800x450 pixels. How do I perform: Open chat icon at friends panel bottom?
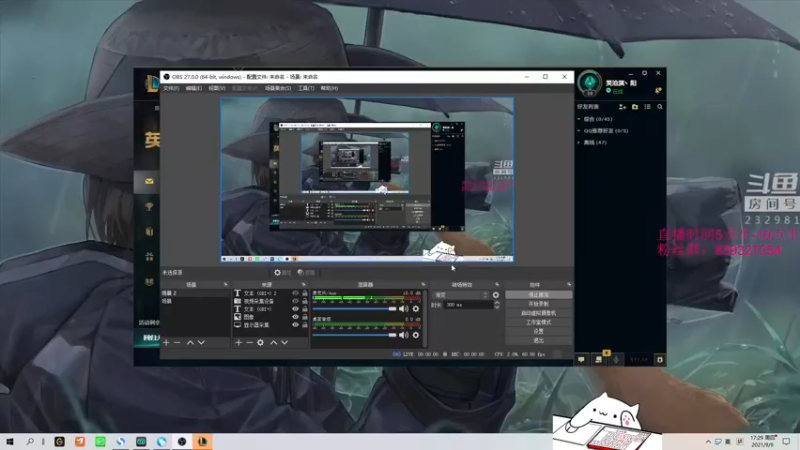pos(581,360)
